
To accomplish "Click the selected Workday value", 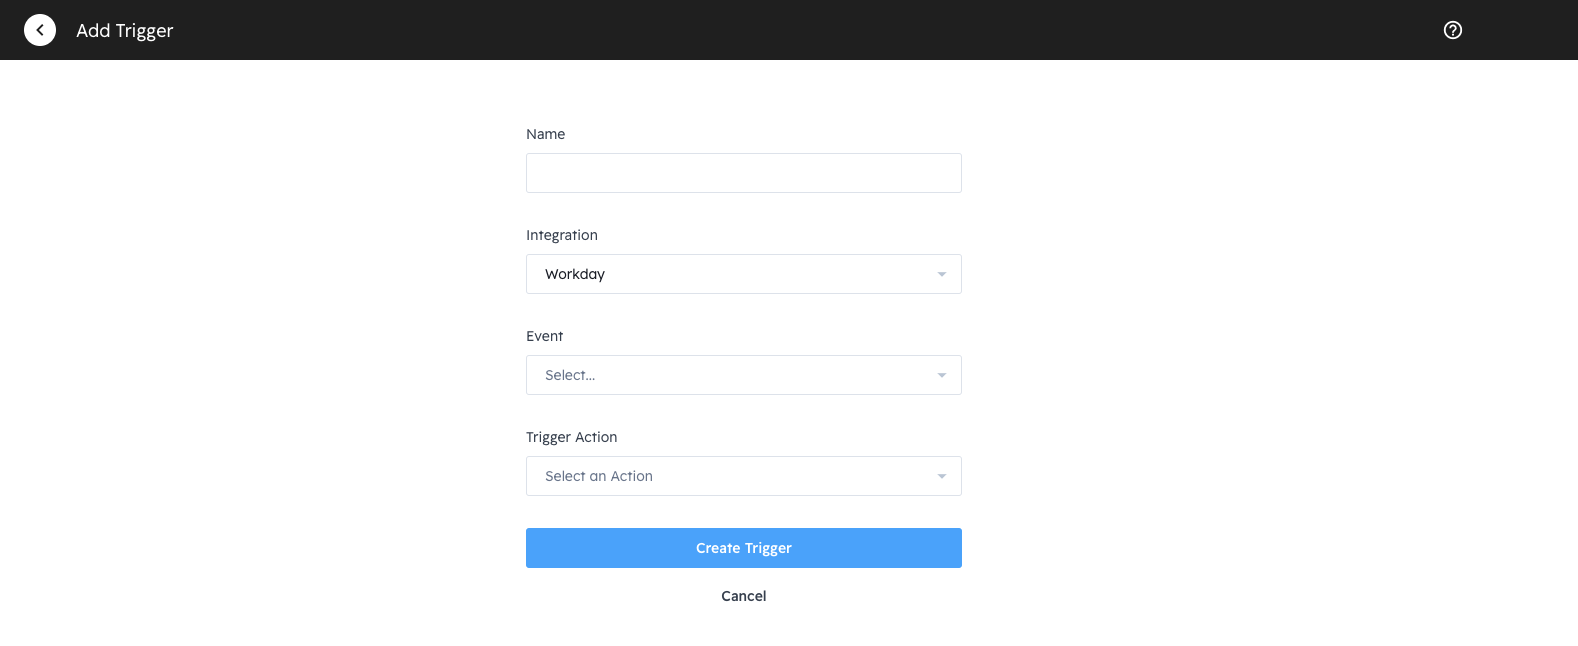I will (575, 274).
